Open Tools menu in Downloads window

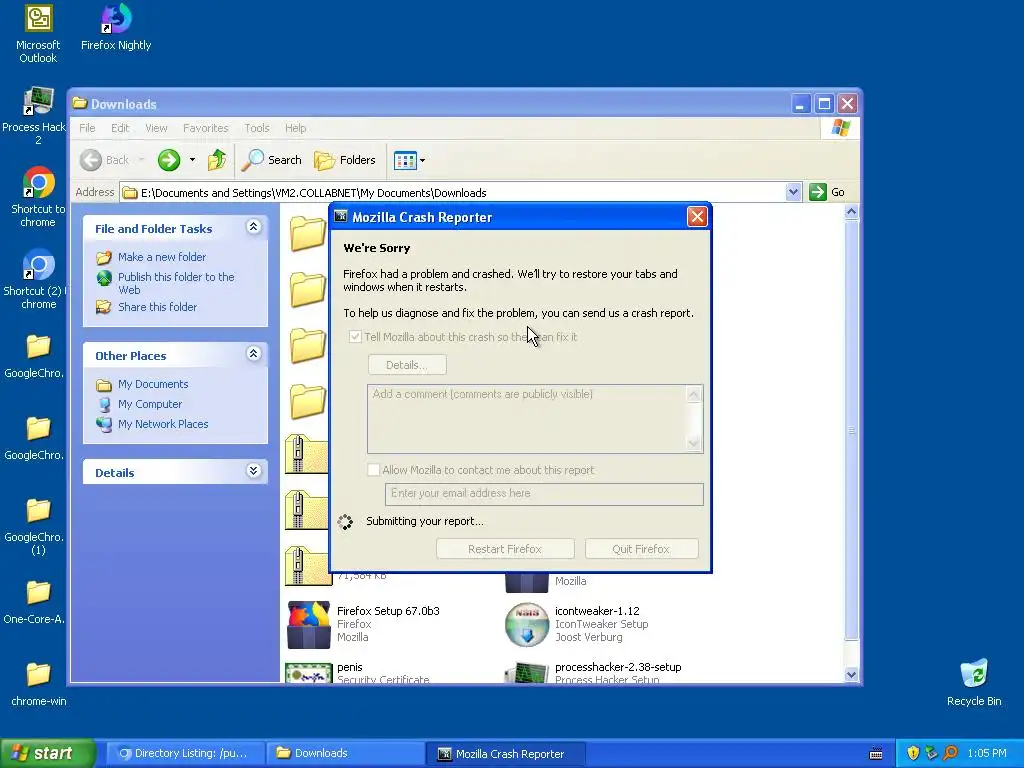[257, 128]
